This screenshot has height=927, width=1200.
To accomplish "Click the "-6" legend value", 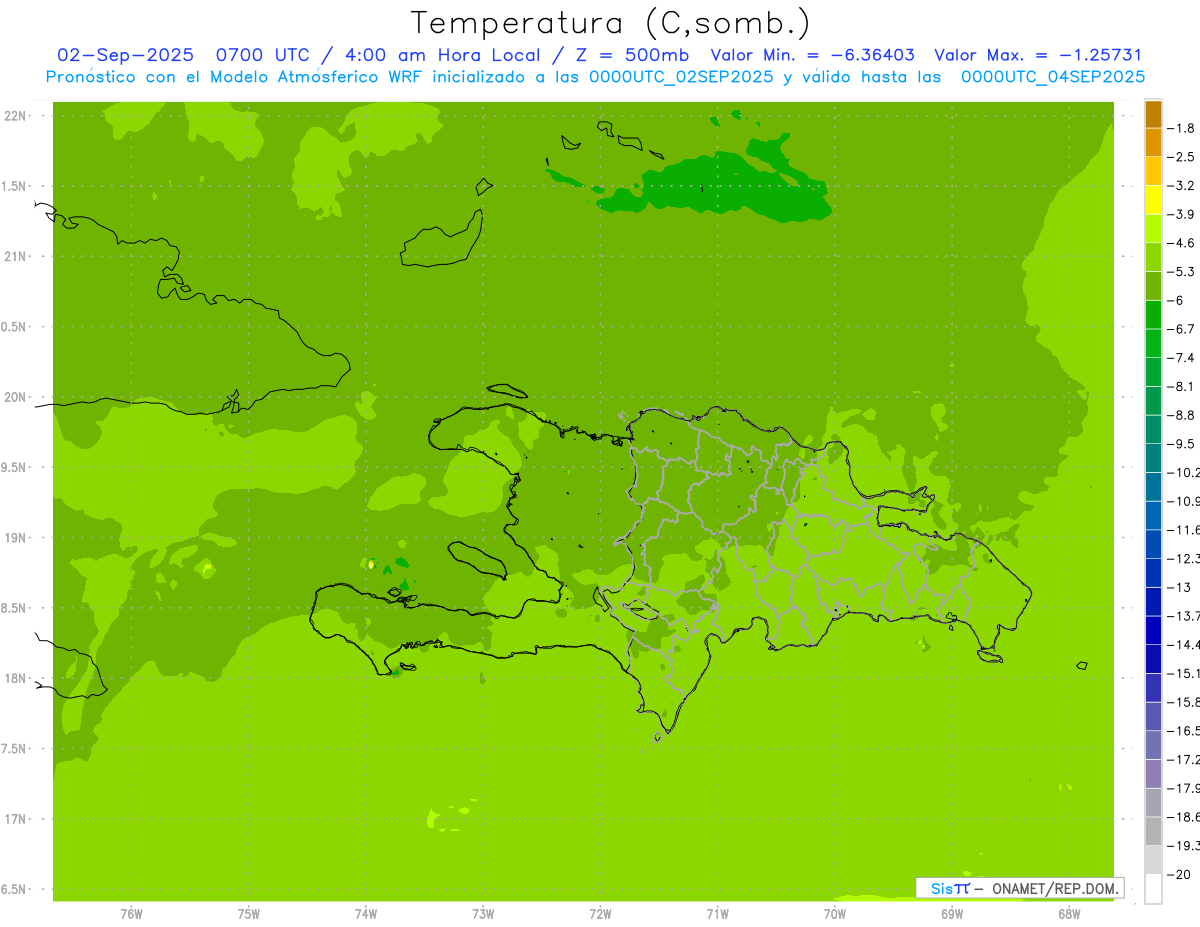I will [1176, 300].
